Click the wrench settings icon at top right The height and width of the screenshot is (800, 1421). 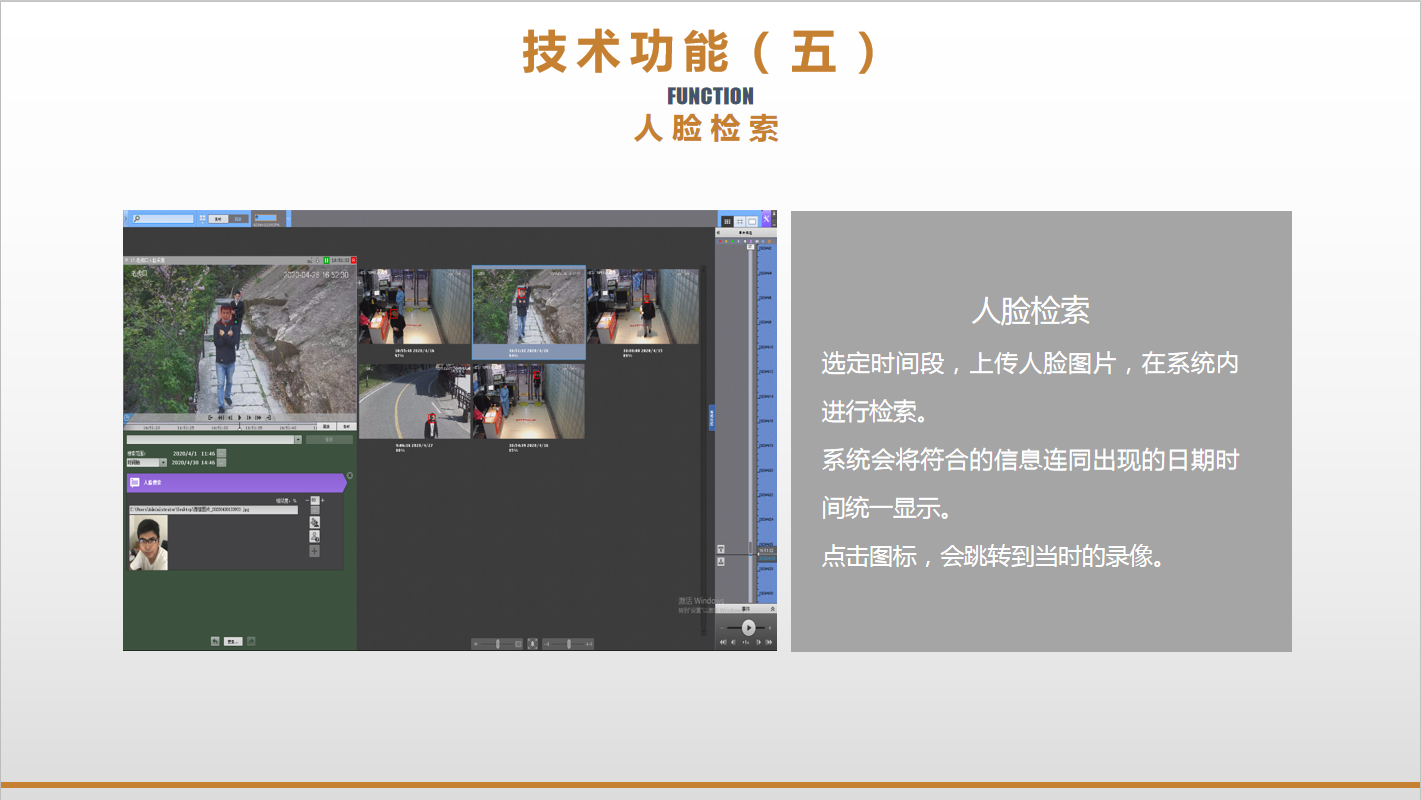point(766,220)
